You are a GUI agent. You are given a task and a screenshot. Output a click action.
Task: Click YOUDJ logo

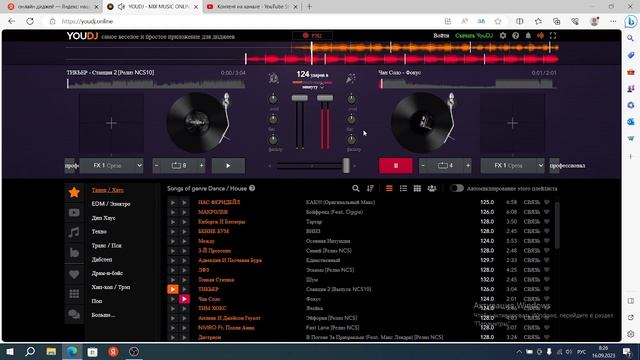[82, 36]
